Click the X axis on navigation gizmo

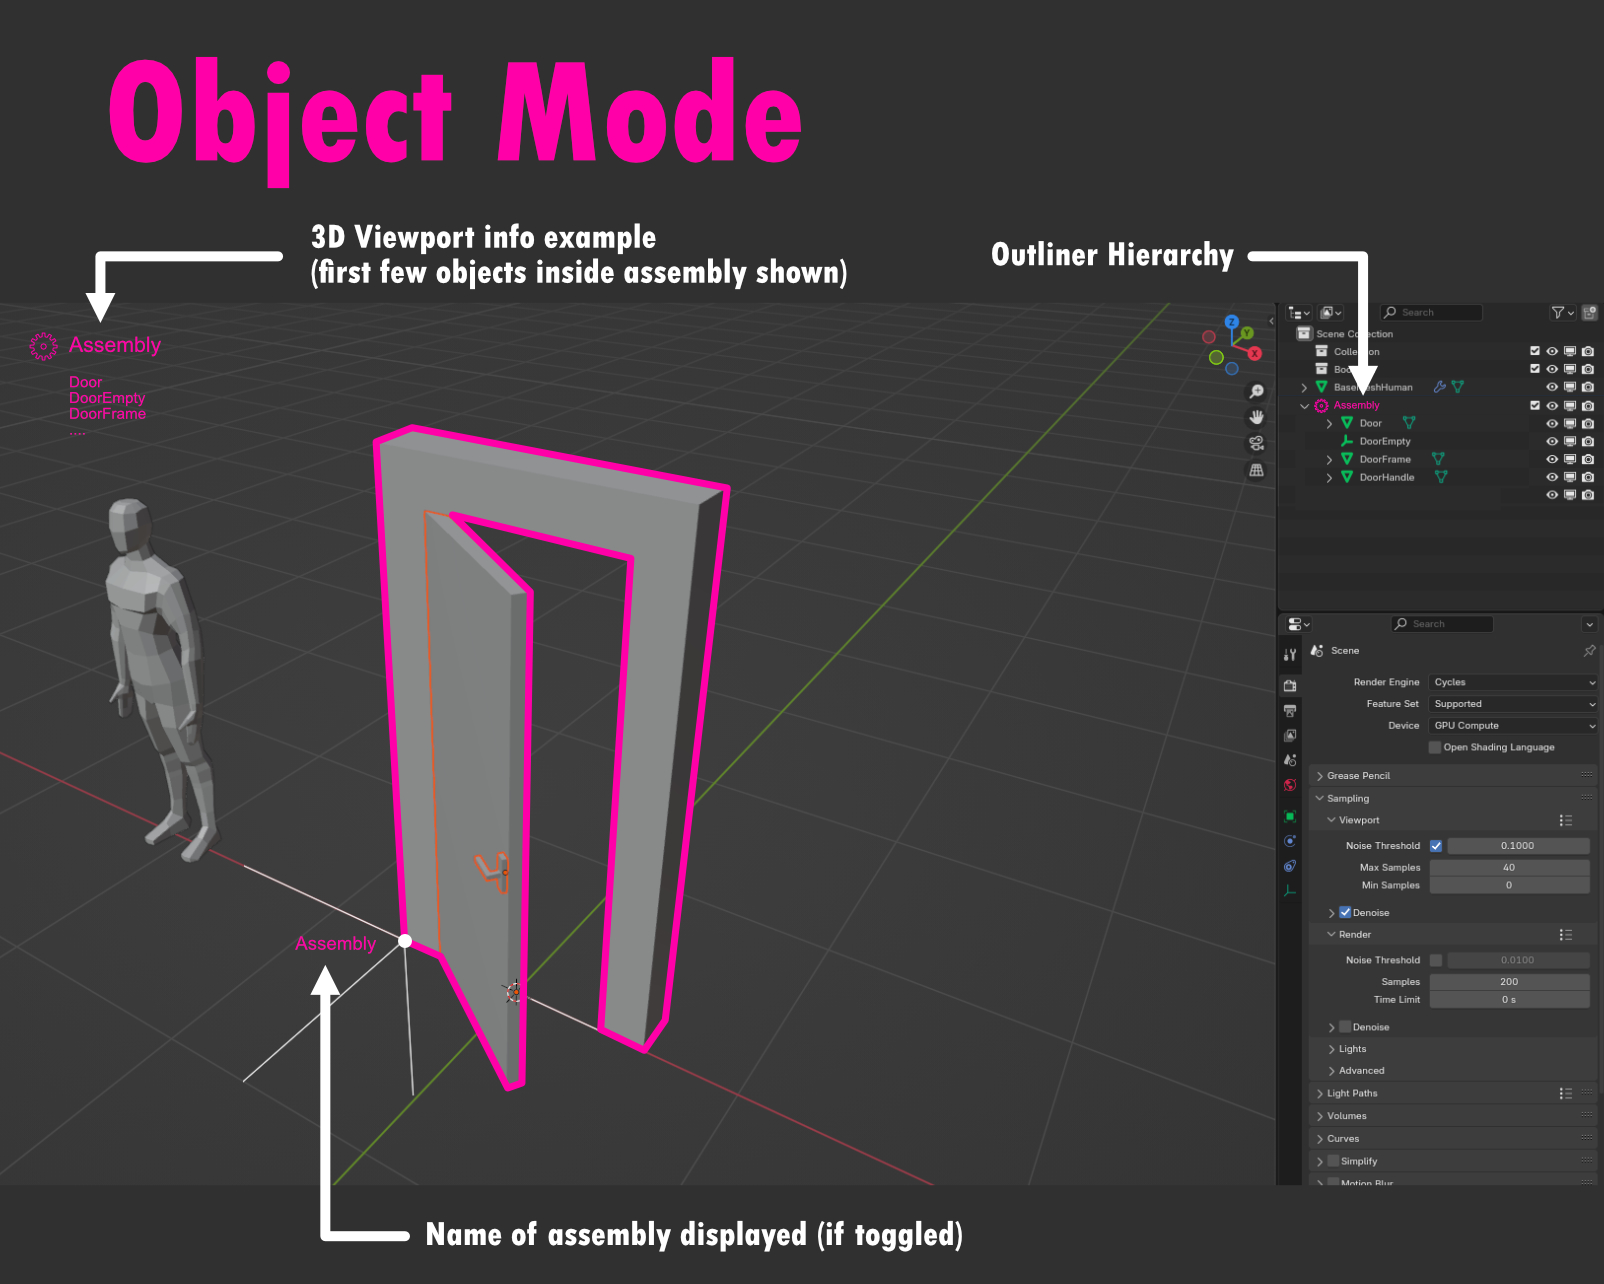tap(1254, 353)
